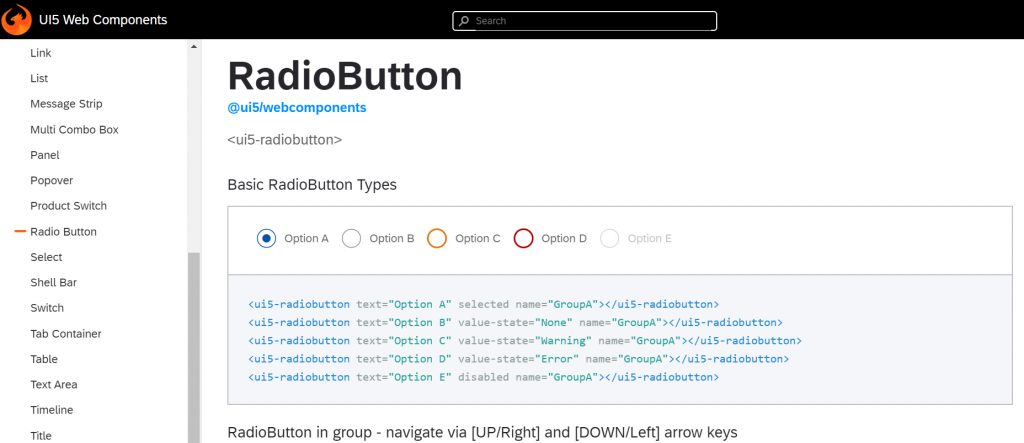The image size is (1024, 443).
Task: Click the <ui5-radiobutton> tag text
Action: [285, 140]
